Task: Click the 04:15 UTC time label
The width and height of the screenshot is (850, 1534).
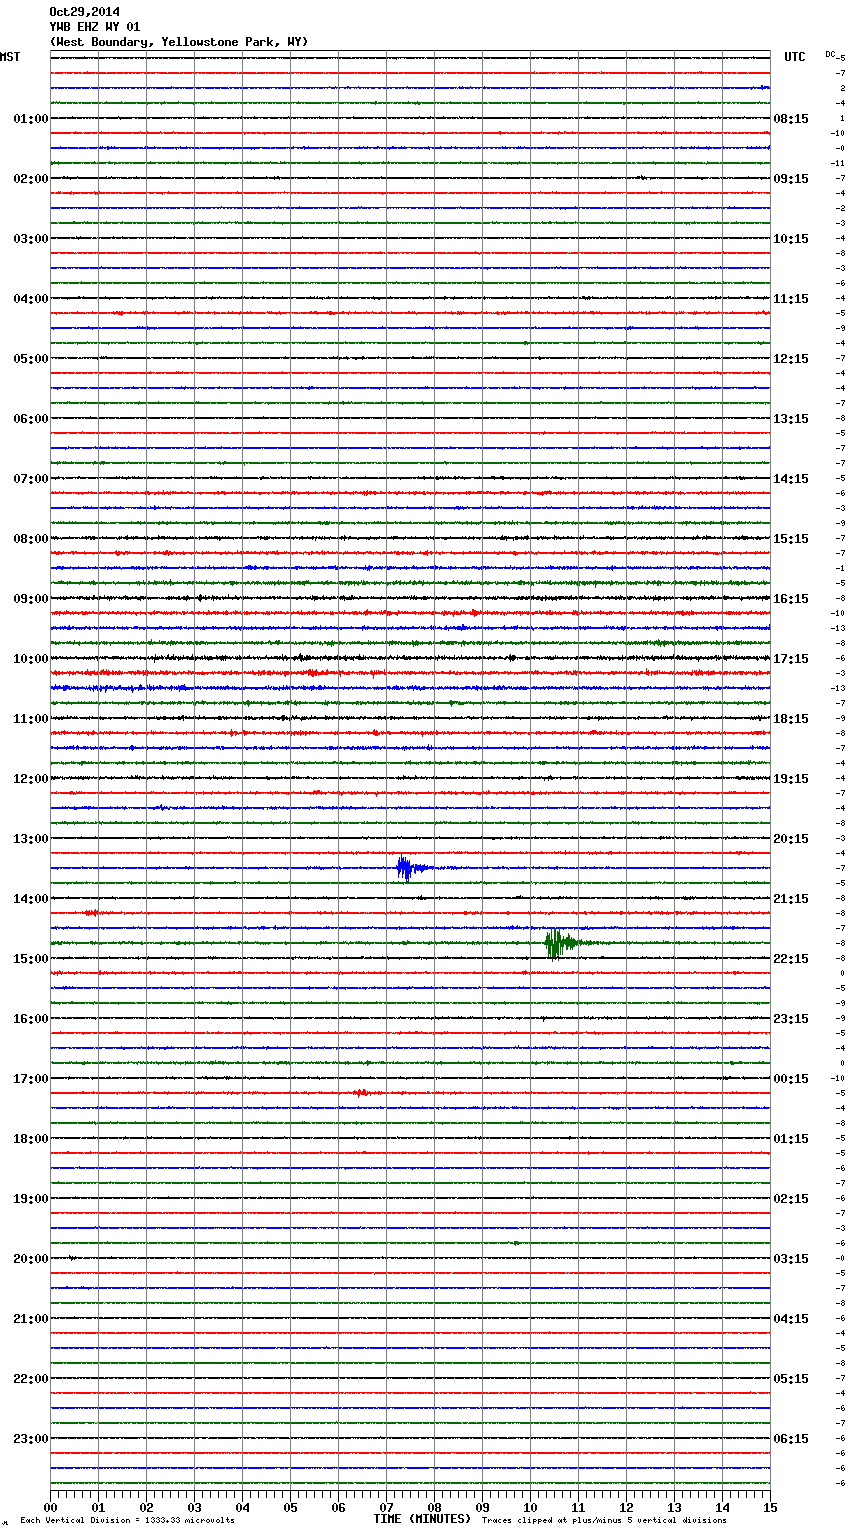Action: pos(791,1319)
